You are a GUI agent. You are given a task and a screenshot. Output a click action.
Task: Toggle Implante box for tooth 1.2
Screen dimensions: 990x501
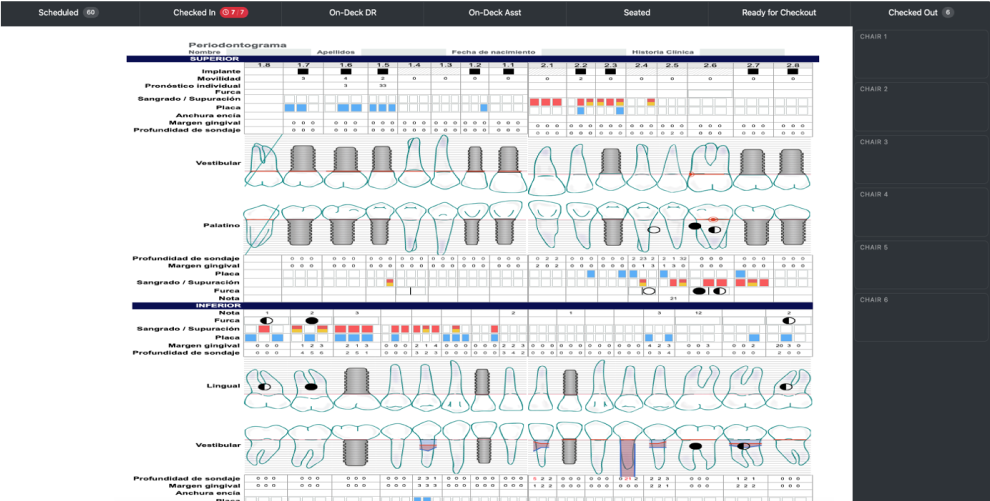475,72
